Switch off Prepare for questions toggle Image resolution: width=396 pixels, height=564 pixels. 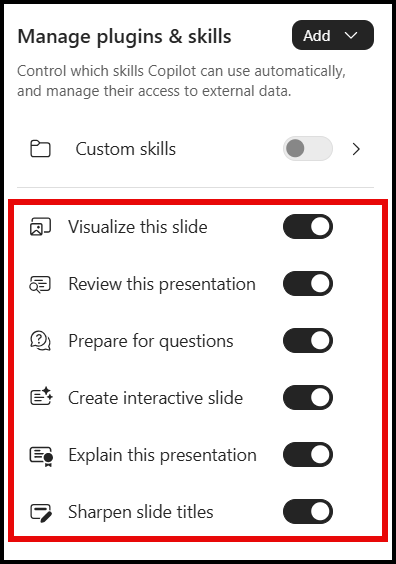308,341
